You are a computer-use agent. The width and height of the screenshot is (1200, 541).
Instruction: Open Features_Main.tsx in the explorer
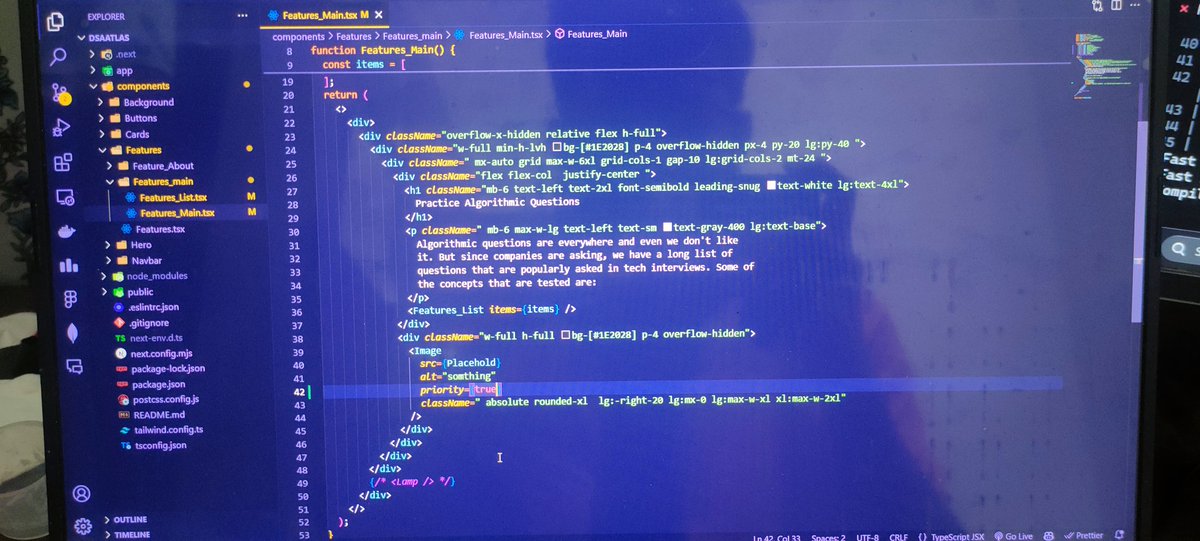(x=177, y=213)
